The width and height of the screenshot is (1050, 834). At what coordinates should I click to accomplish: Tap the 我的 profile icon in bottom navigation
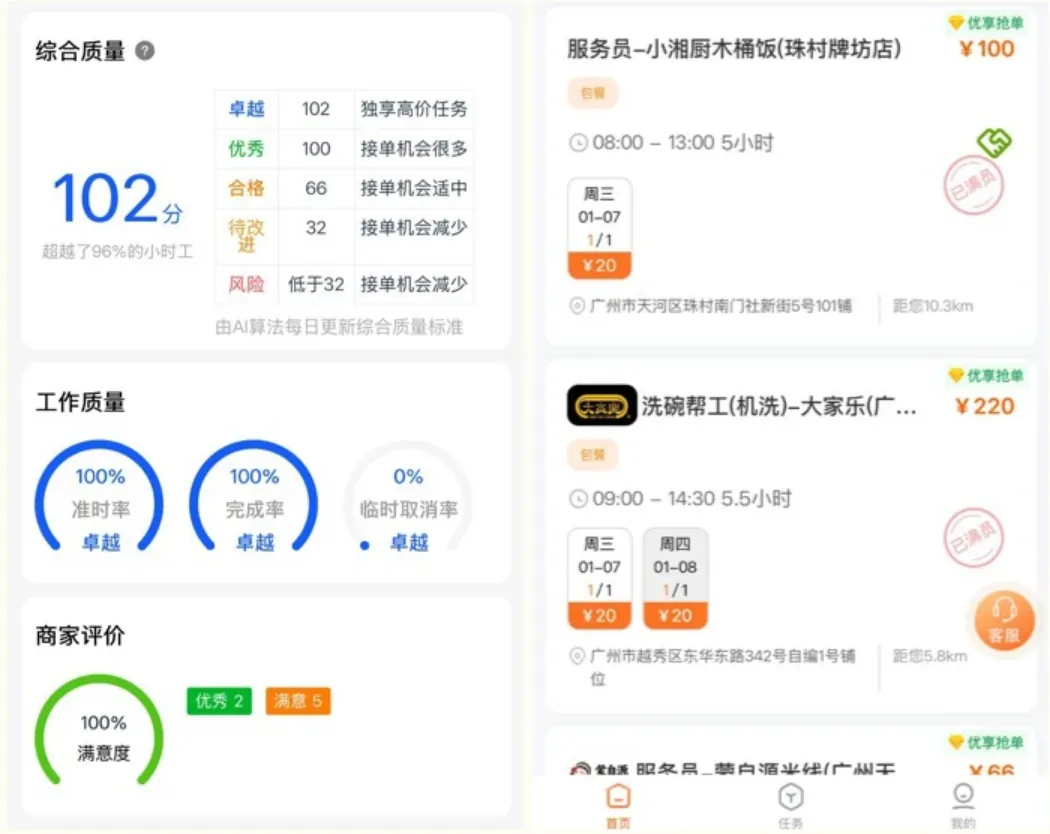coord(962,797)
